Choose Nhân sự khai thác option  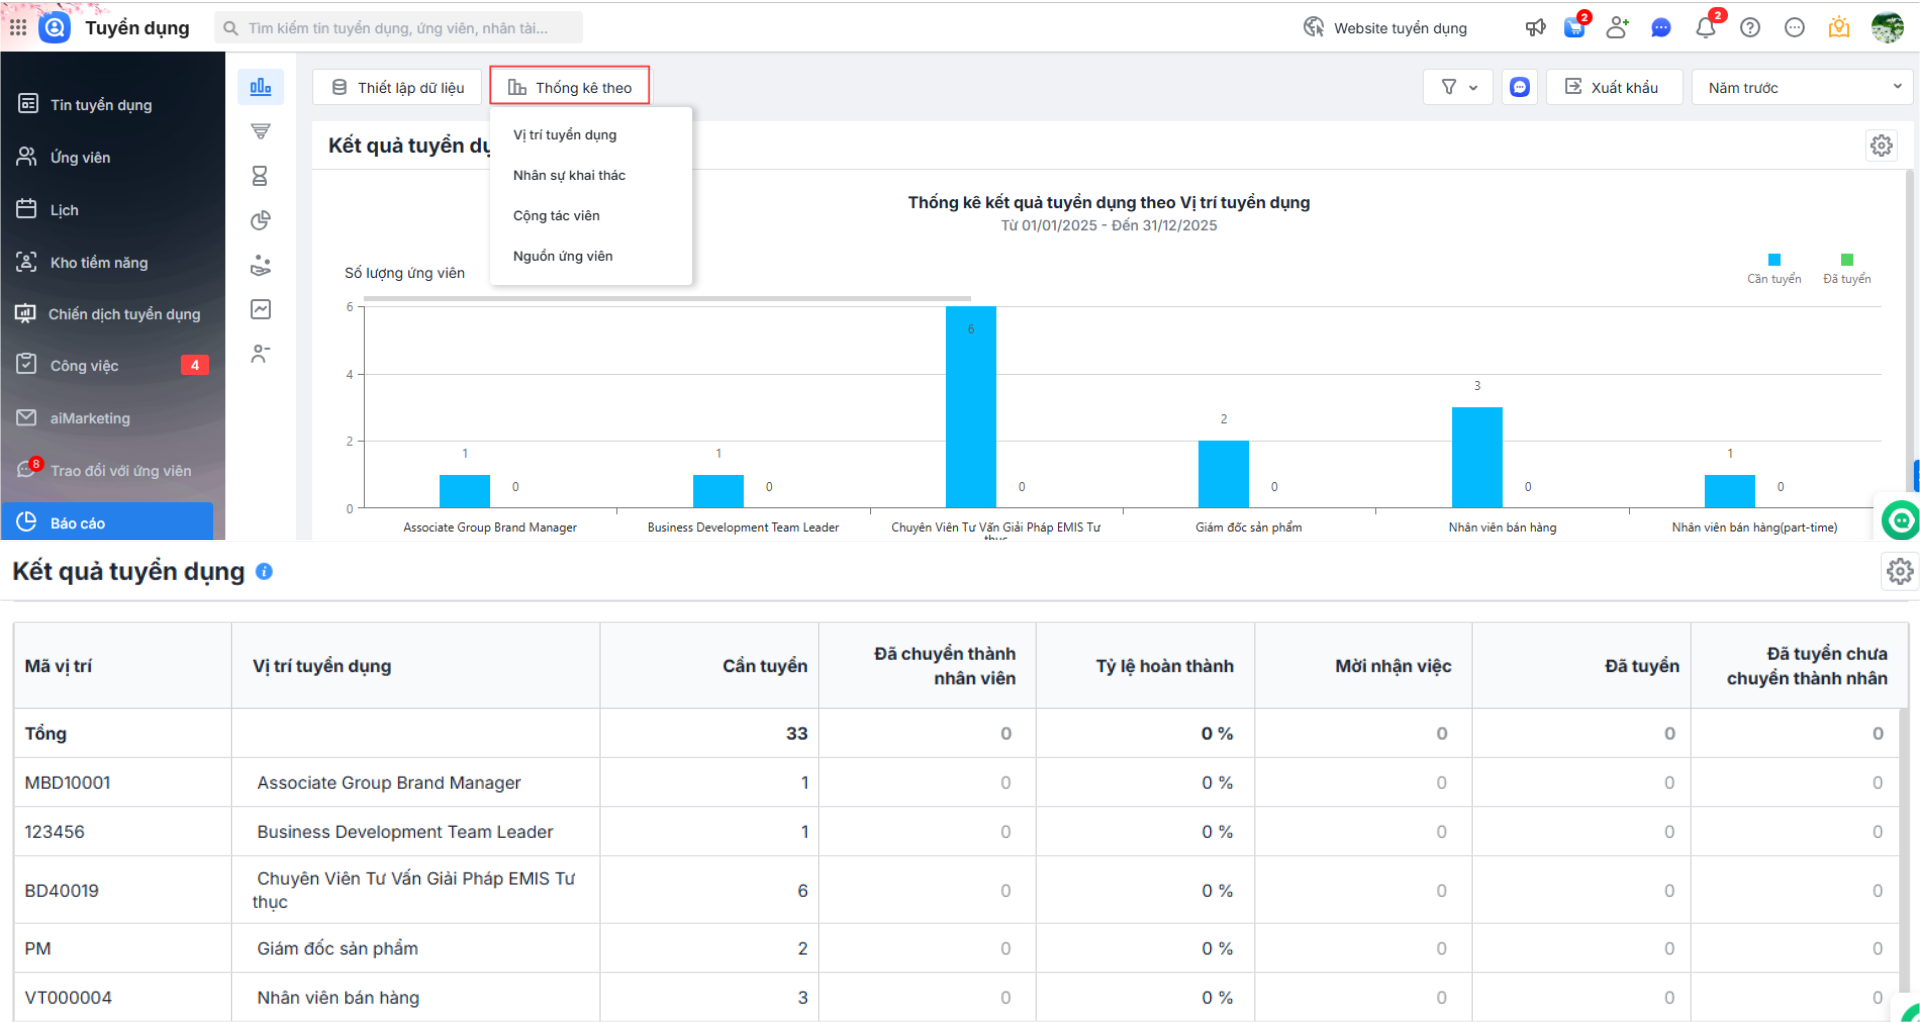[569, 175]
